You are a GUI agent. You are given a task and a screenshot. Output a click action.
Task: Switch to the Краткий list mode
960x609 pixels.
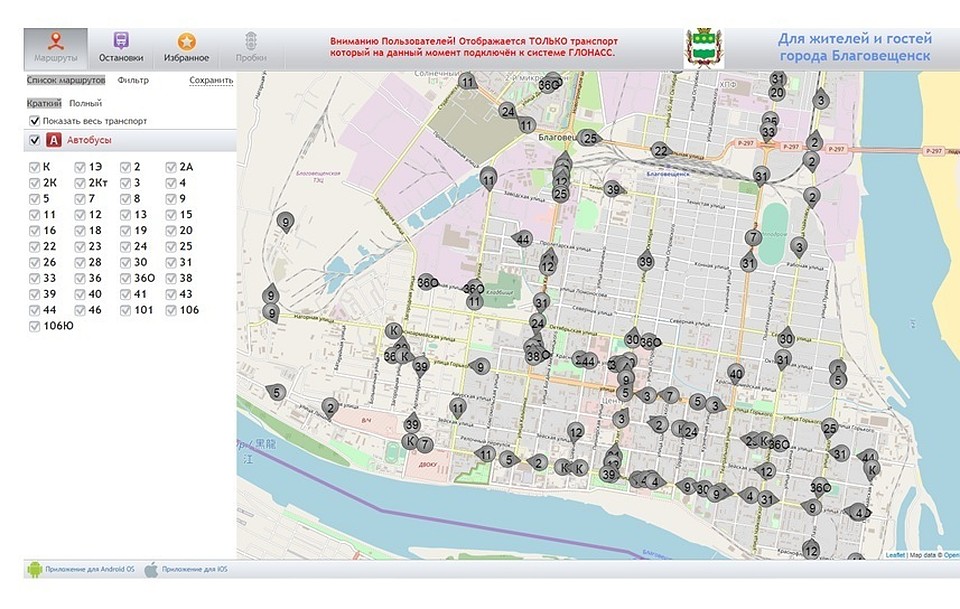pos(44,103)
